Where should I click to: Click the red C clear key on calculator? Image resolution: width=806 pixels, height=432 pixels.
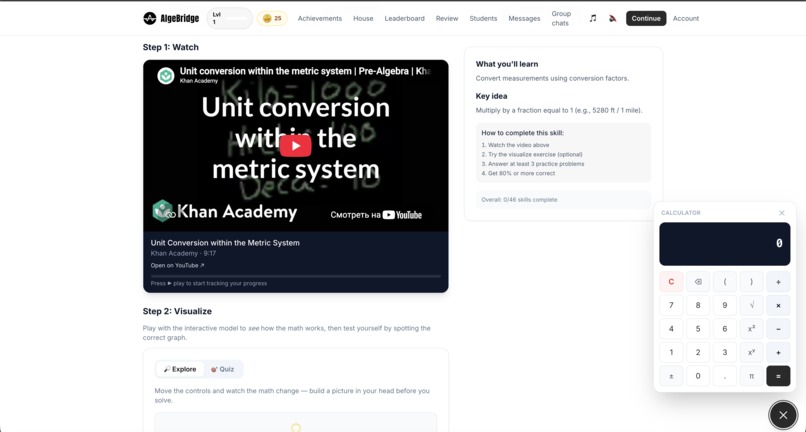pos(671,282)
